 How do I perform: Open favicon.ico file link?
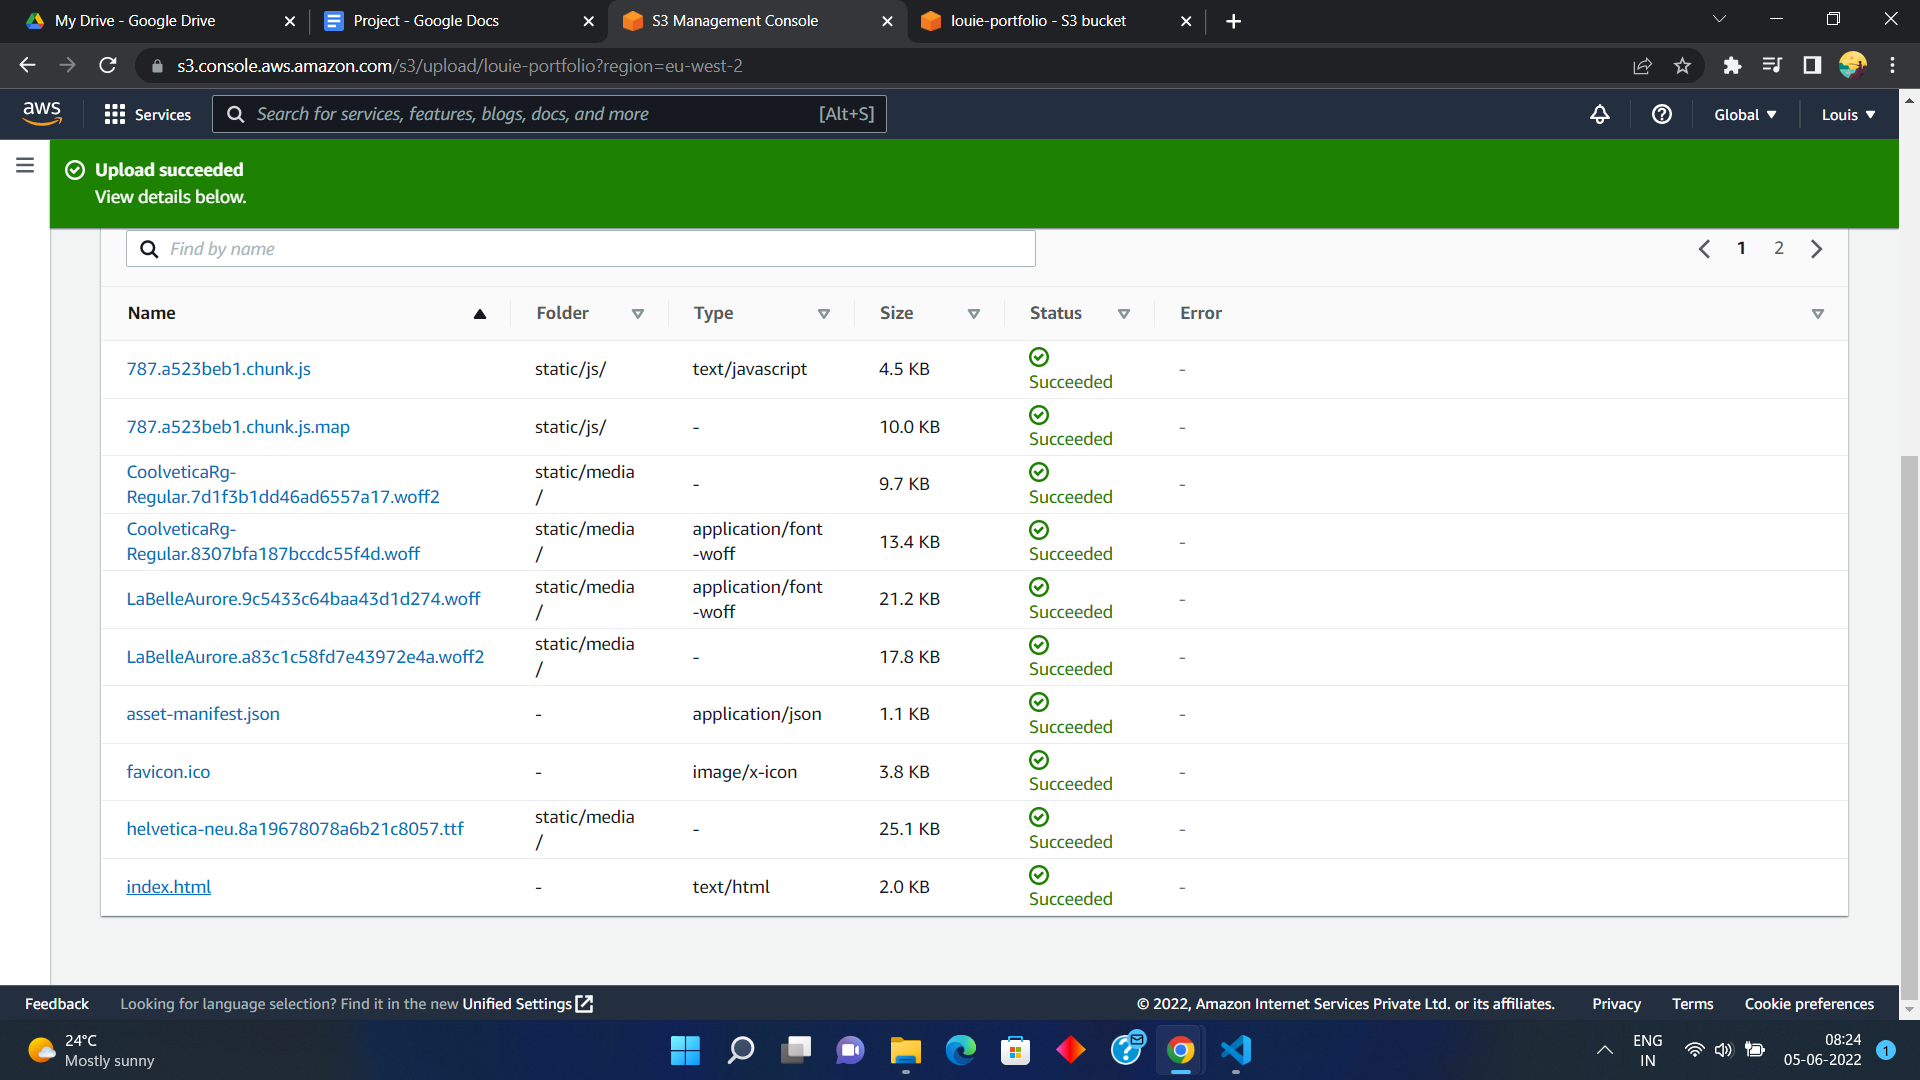tap(168, 772)
